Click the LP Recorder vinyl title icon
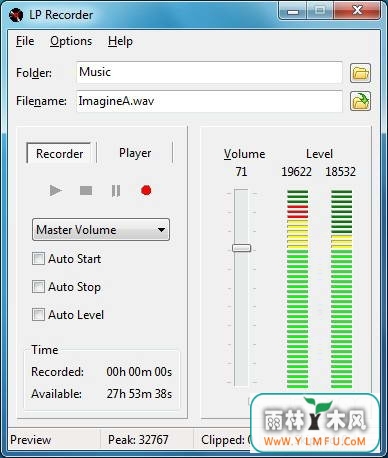 (16, 15)
